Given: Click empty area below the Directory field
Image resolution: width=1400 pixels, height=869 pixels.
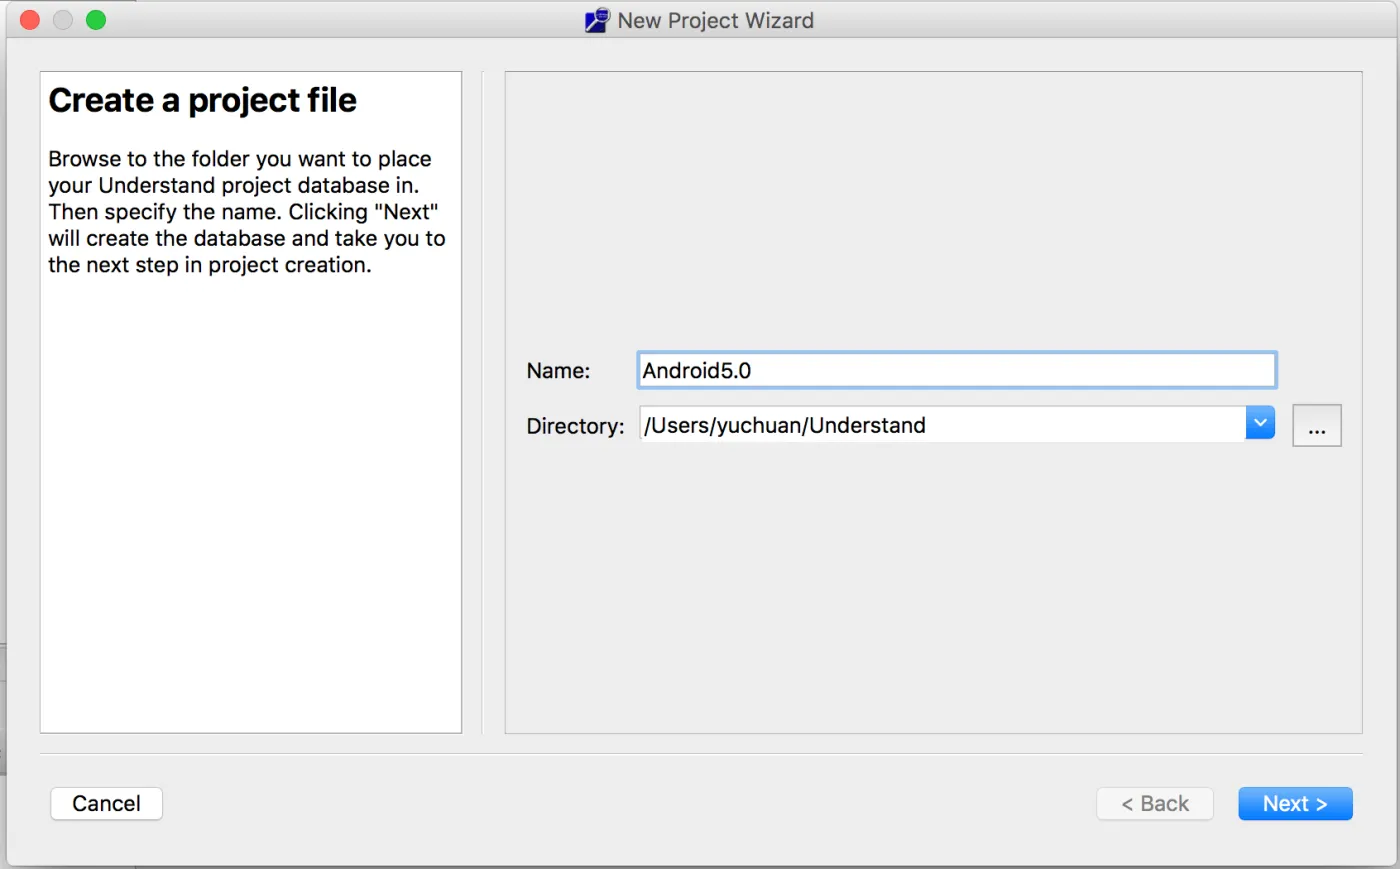Looking at the screenshot, I should (933, 590).
